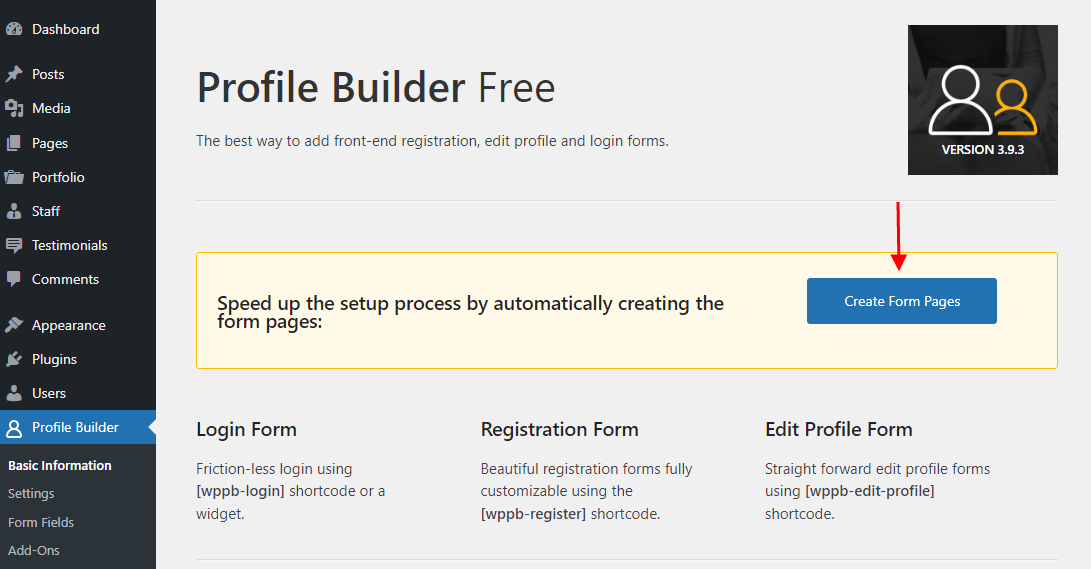This screenshot has height=569, width=1091.
Task: Click the Staff person icon
Action: 14,211
